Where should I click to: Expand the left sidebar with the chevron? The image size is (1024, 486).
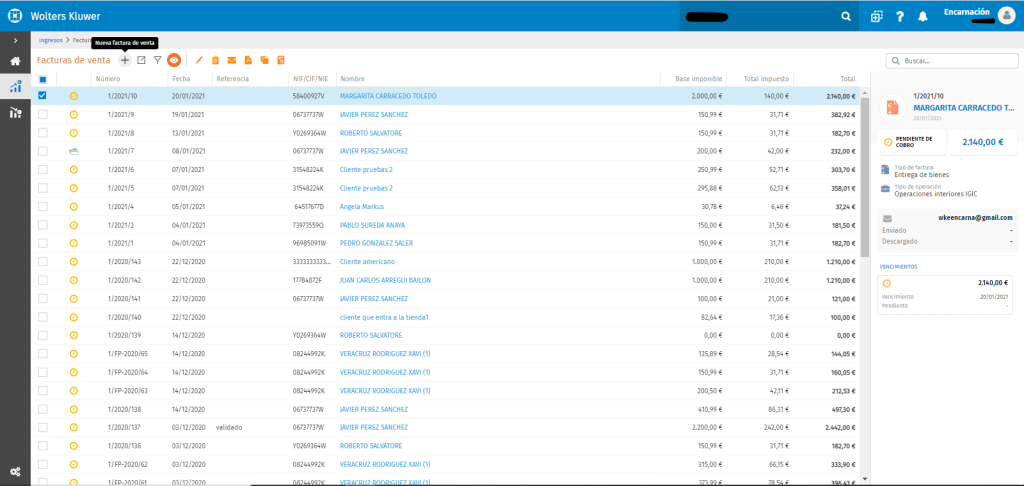15,41
